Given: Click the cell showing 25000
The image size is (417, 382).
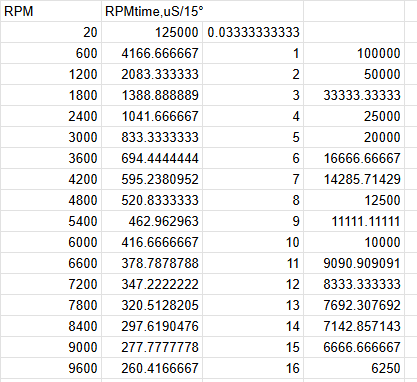Looking at the screenshot, I should pyautogui.click(x=354, y=116).
